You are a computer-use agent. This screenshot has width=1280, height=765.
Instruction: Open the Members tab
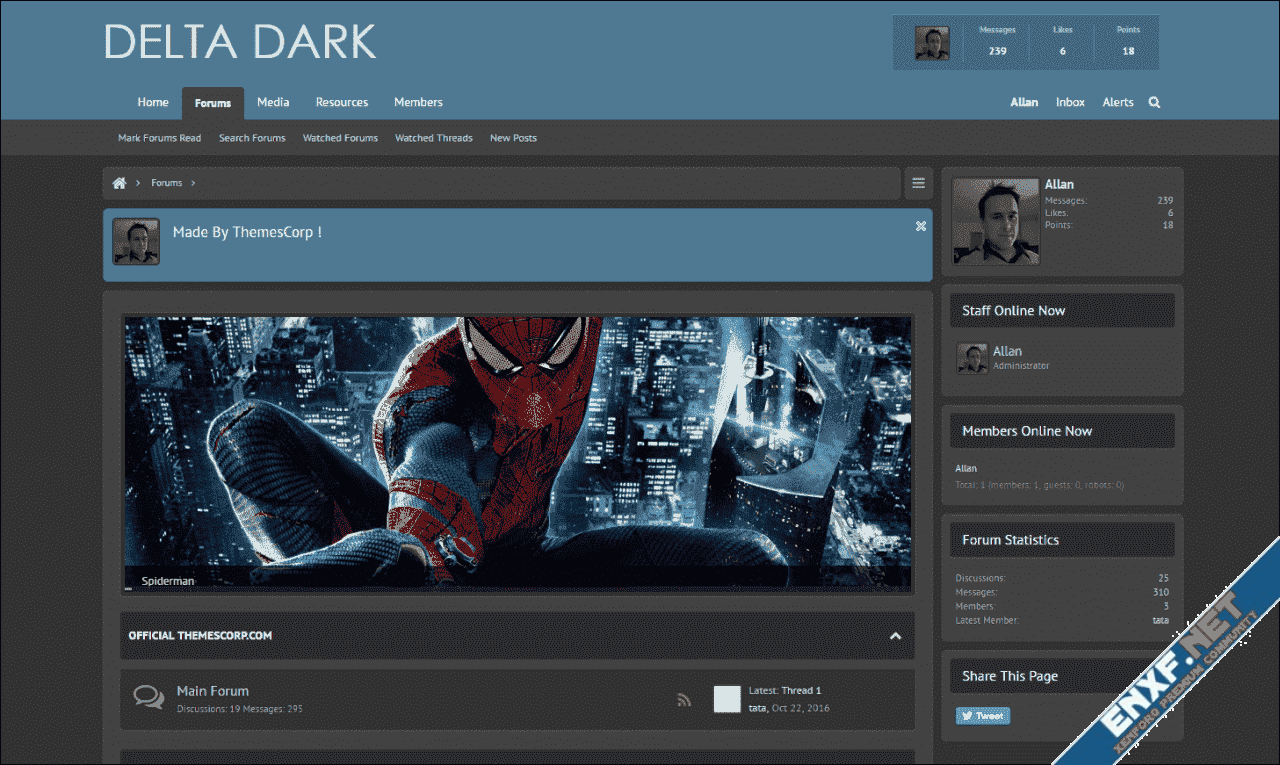point(418,102)
